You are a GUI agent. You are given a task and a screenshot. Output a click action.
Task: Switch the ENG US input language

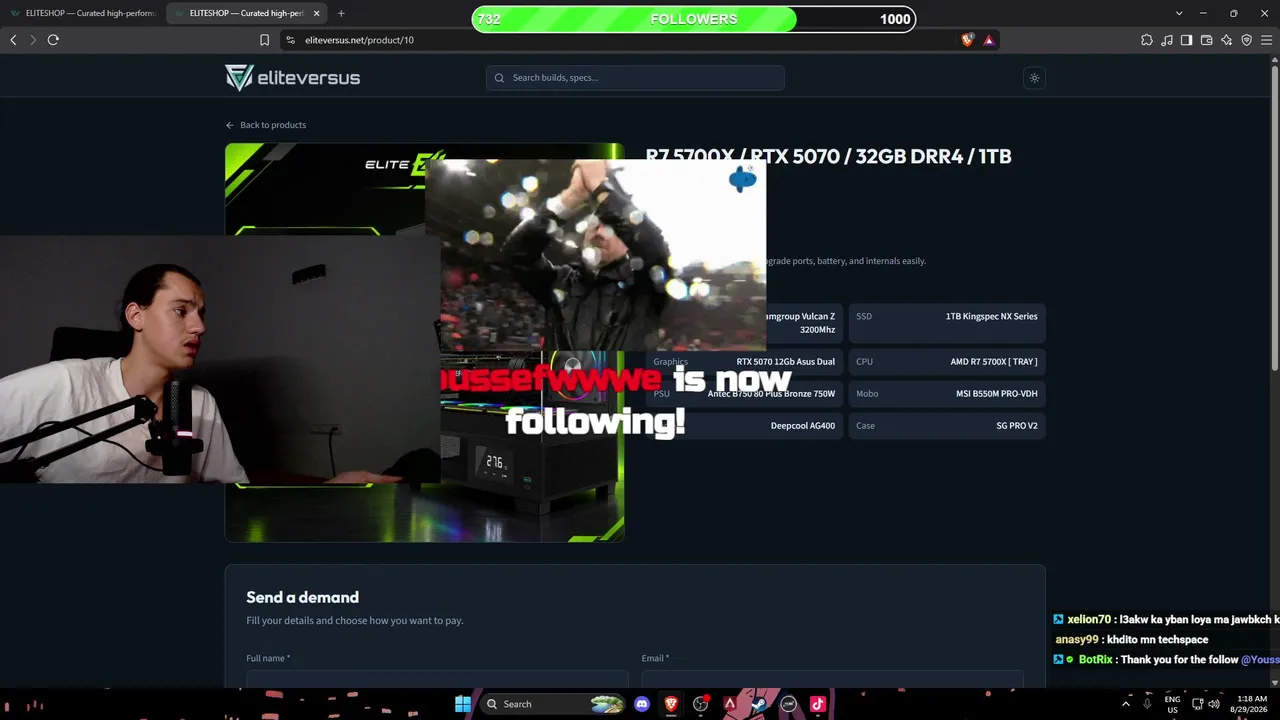1172,704
